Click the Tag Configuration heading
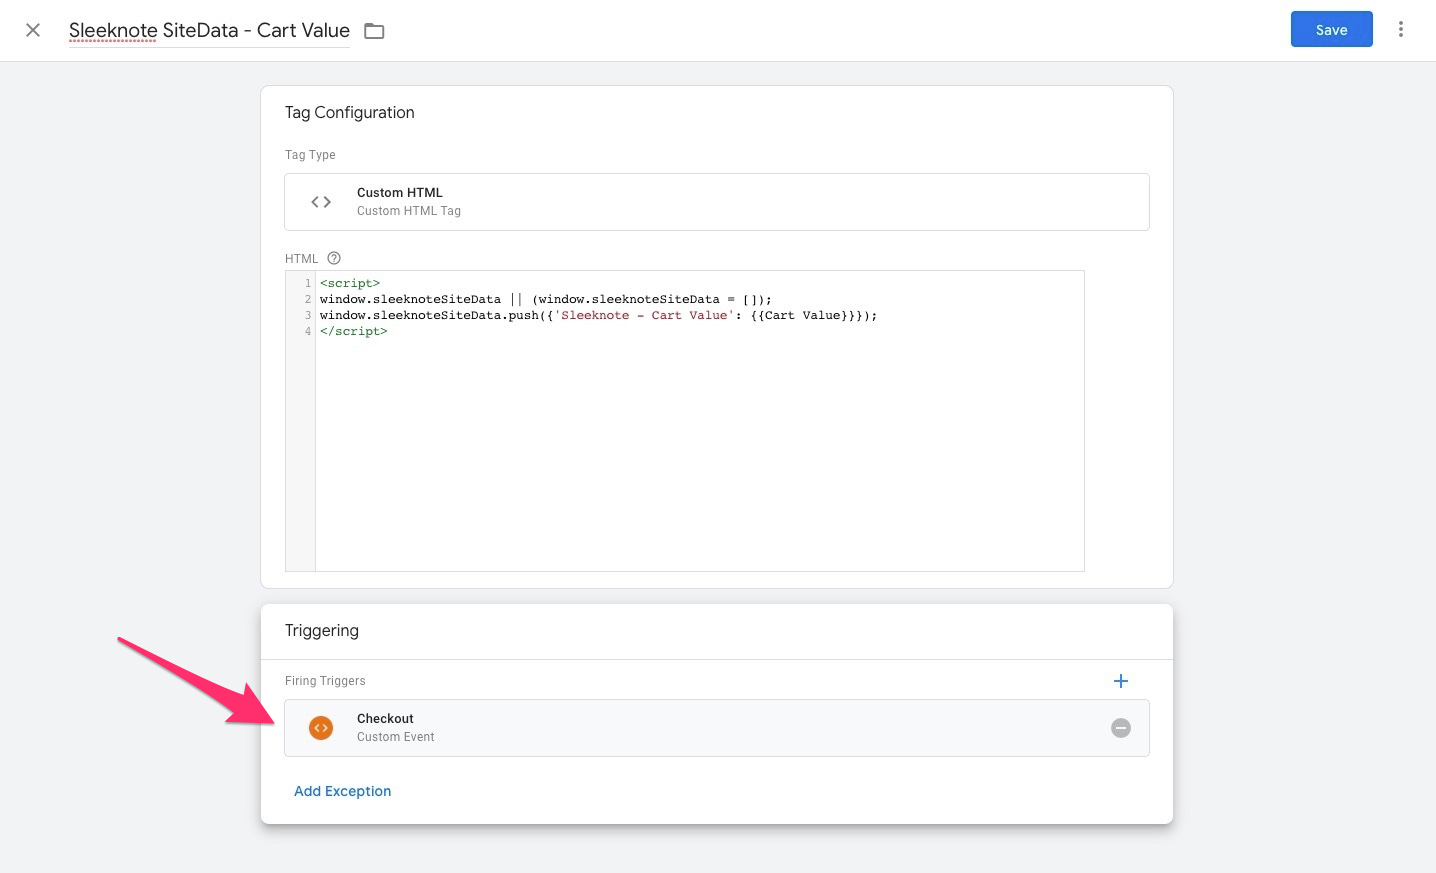Viewport: 1436px width, 873px height. [x=349, y=112]
